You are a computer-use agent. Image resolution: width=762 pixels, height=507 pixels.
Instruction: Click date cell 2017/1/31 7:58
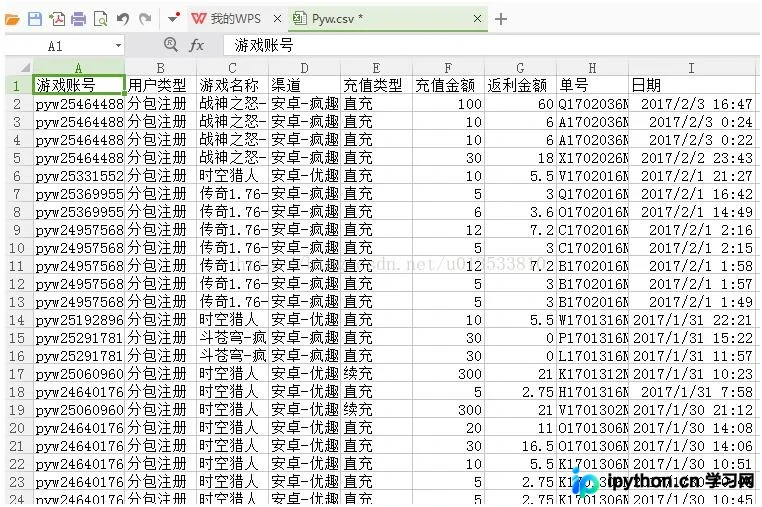[x=692, y=392]
